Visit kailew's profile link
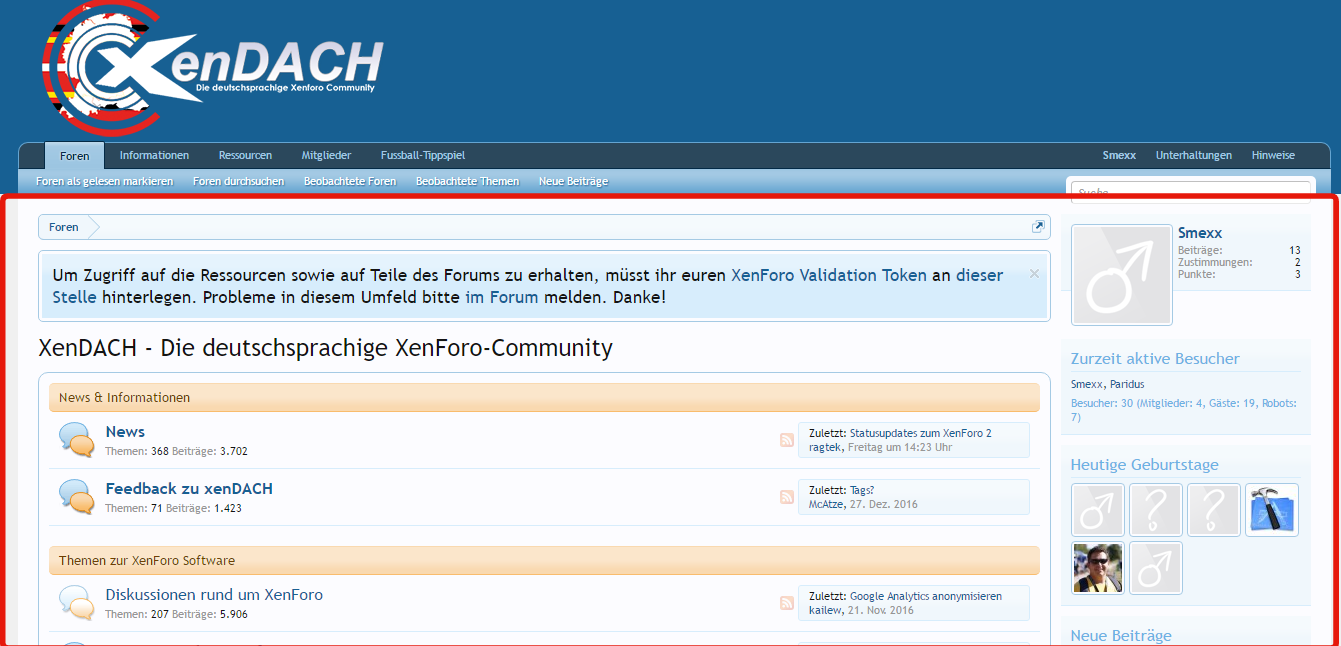 point(825,610)
